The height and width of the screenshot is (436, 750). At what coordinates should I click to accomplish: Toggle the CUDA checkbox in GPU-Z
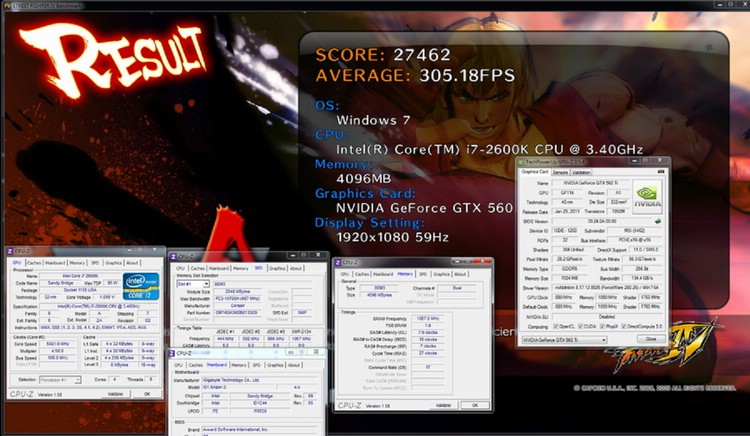pyautogui.click(x=580, y=327)
